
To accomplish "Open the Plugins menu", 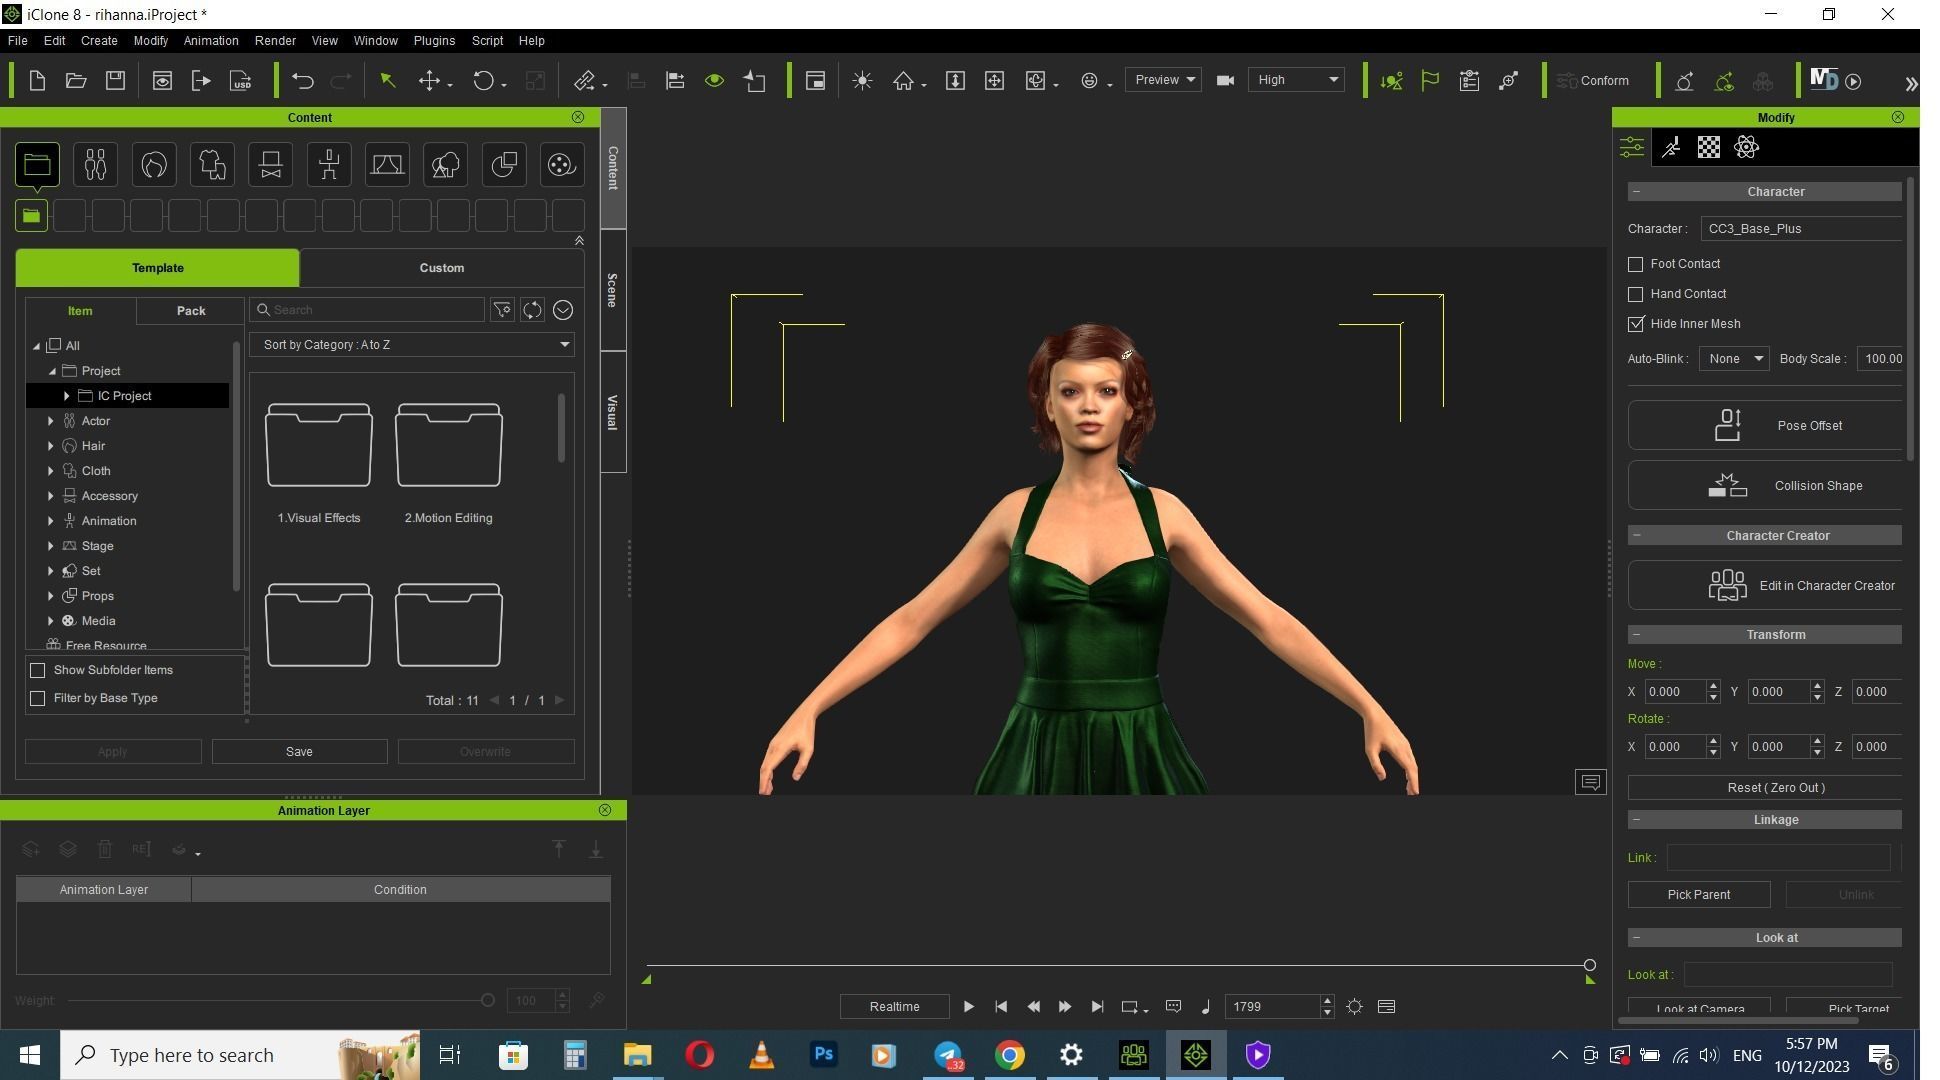I will [434, 41].
